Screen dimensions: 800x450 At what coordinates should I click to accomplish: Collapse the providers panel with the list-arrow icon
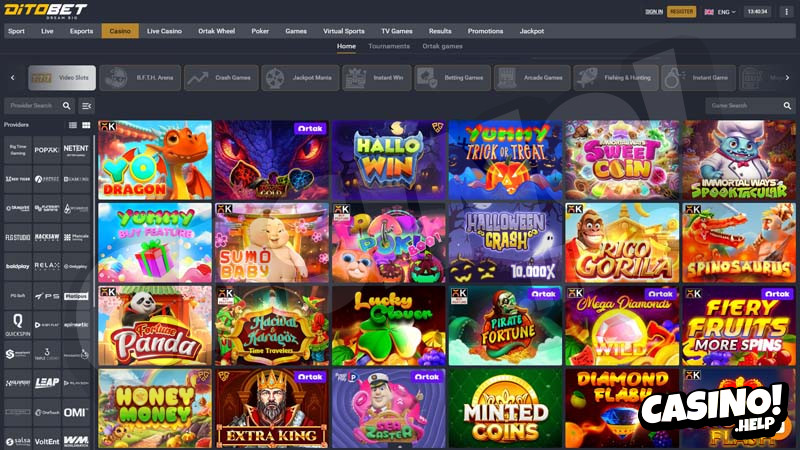point(86,106)
